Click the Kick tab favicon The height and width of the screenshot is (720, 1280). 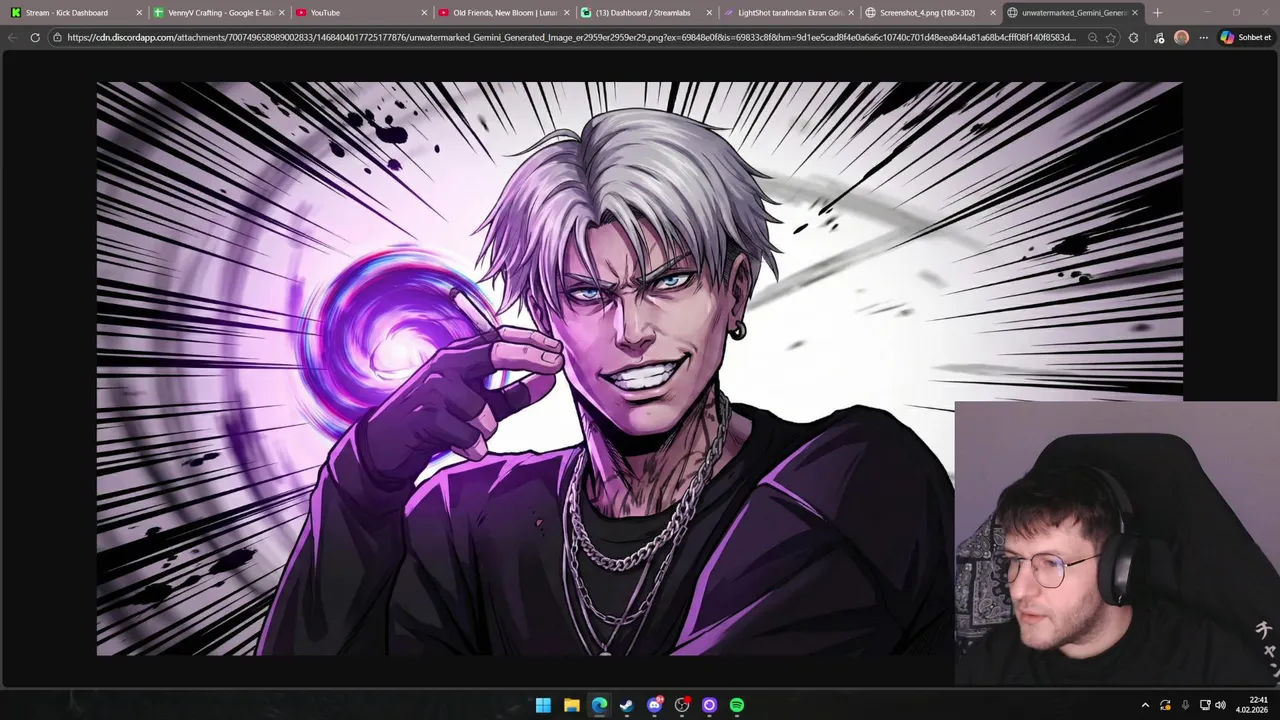(x=15, y=13)
